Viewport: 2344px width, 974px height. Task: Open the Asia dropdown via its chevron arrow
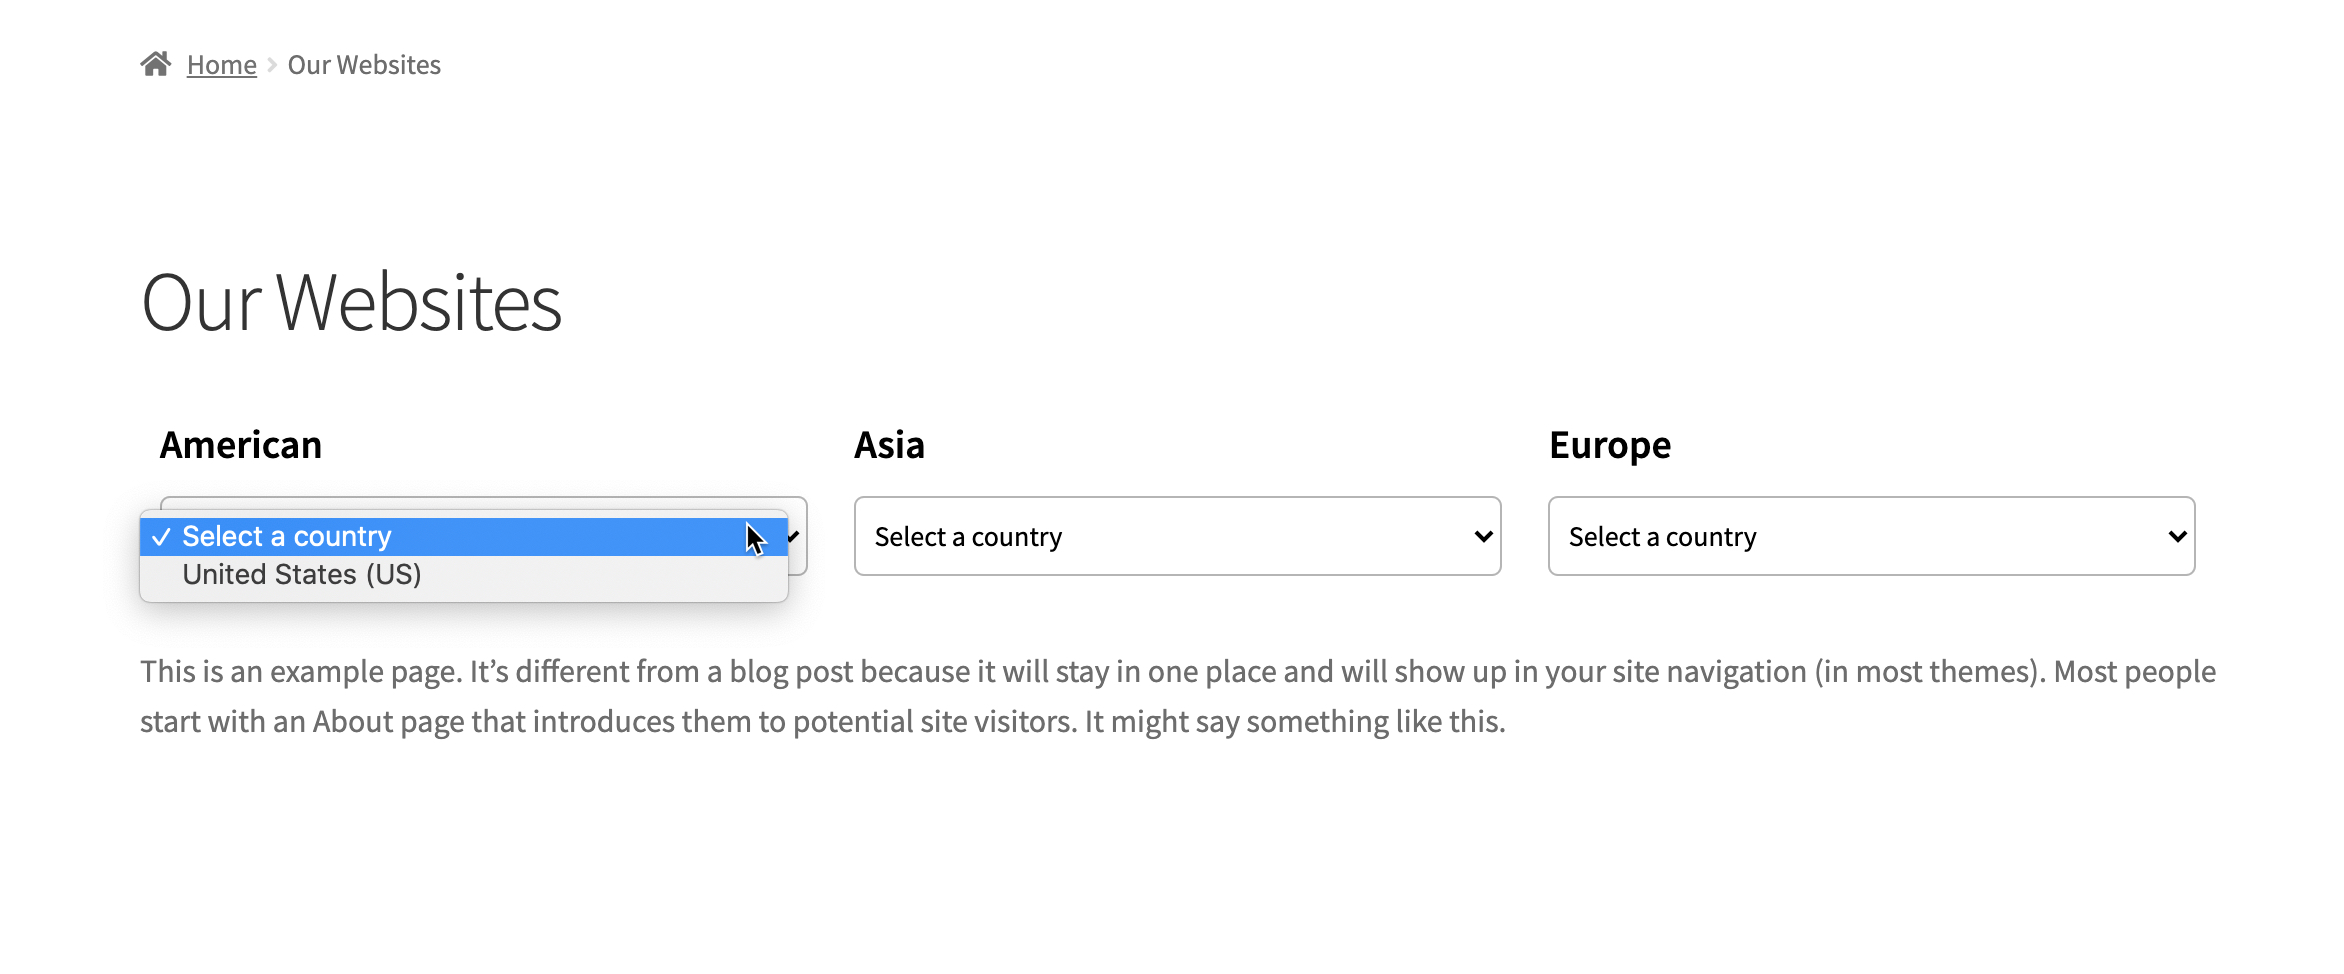coord(1484,537)
